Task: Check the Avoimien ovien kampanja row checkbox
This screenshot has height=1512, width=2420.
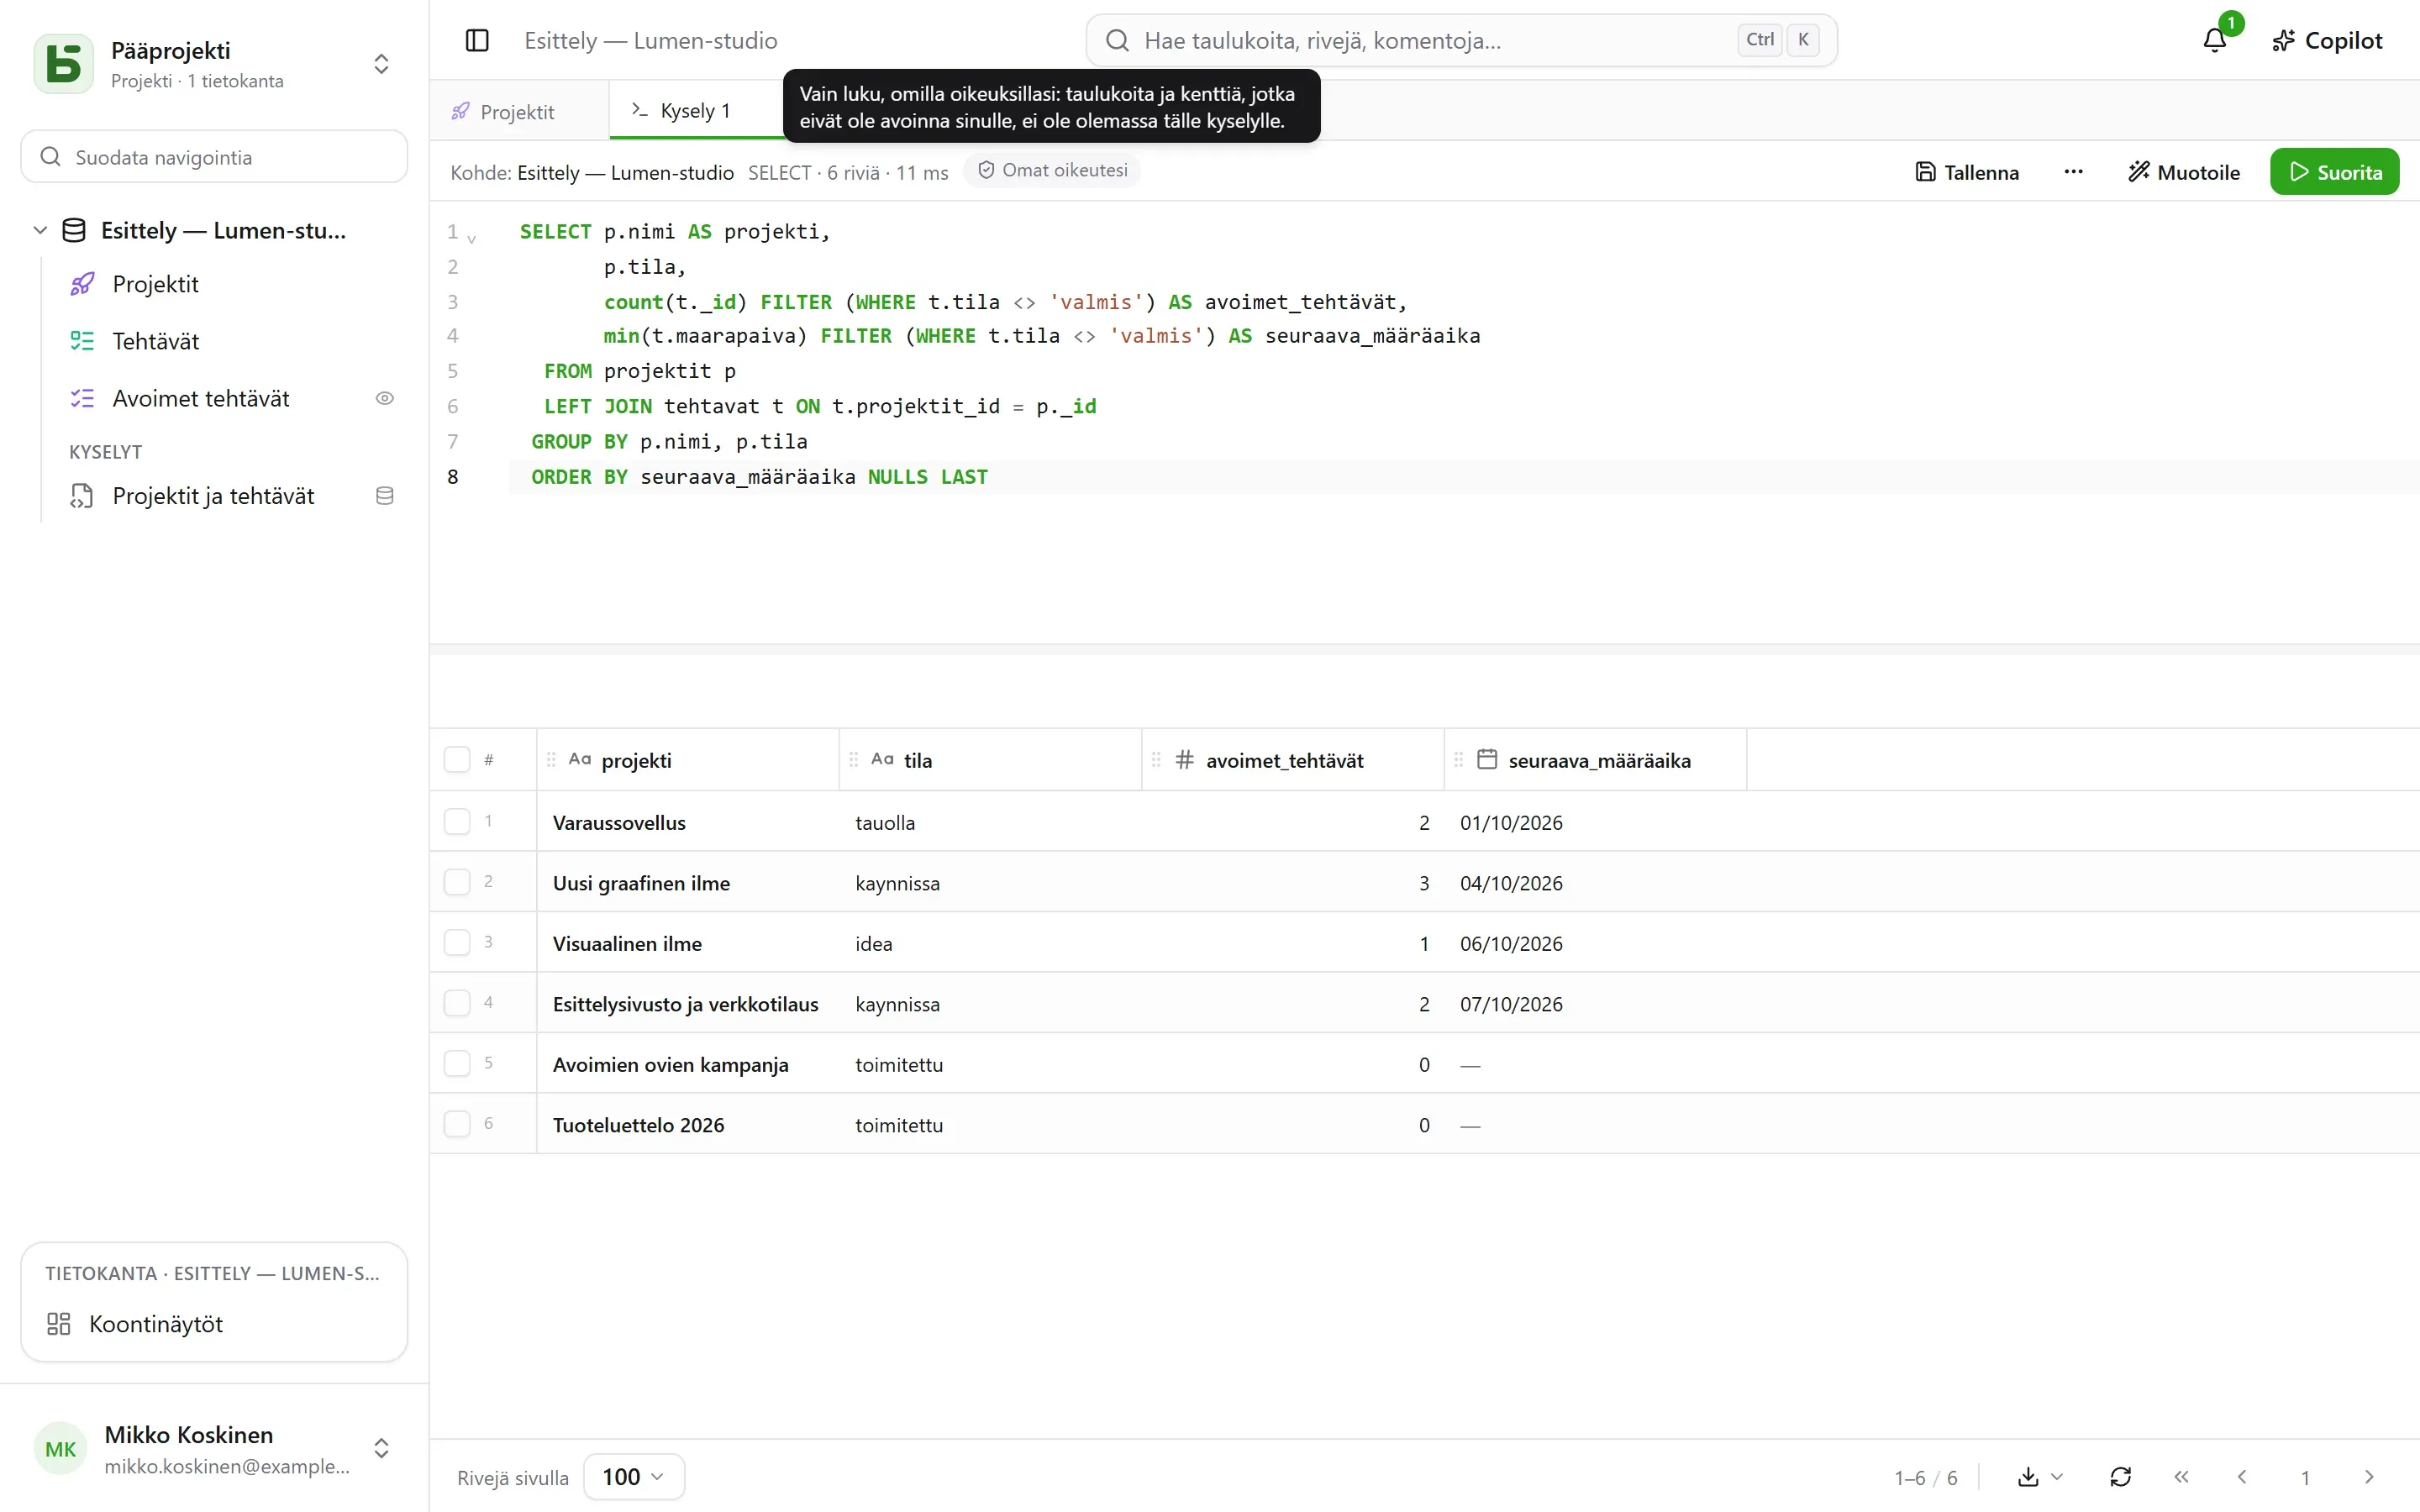Action: tap(457, 1064)
